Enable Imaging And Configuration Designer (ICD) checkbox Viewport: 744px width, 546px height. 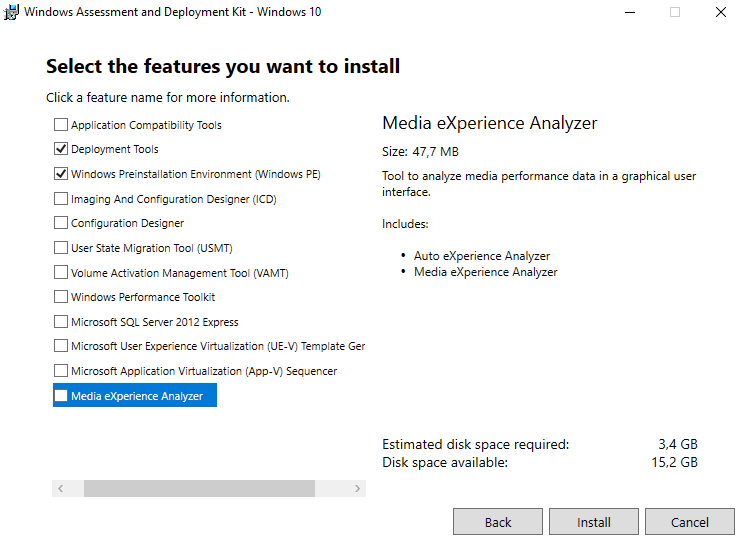(61, 199)
